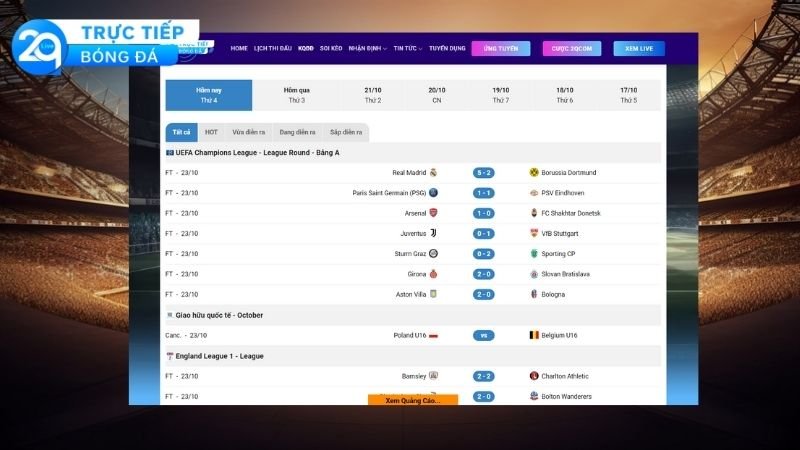Open England League 1 - League header

413,356
